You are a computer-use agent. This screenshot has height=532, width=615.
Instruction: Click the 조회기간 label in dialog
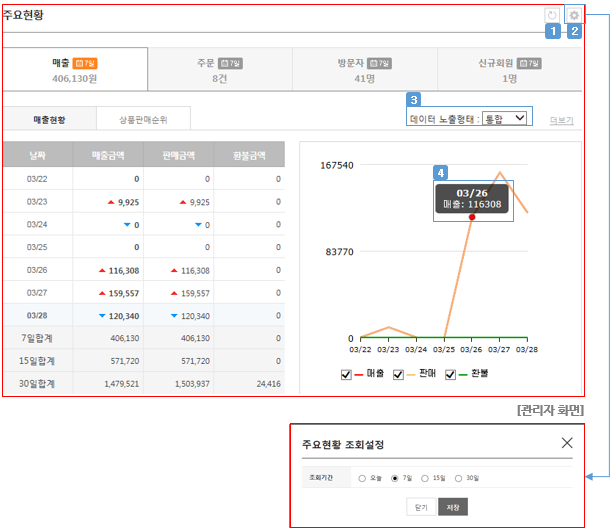pos(321,477)
